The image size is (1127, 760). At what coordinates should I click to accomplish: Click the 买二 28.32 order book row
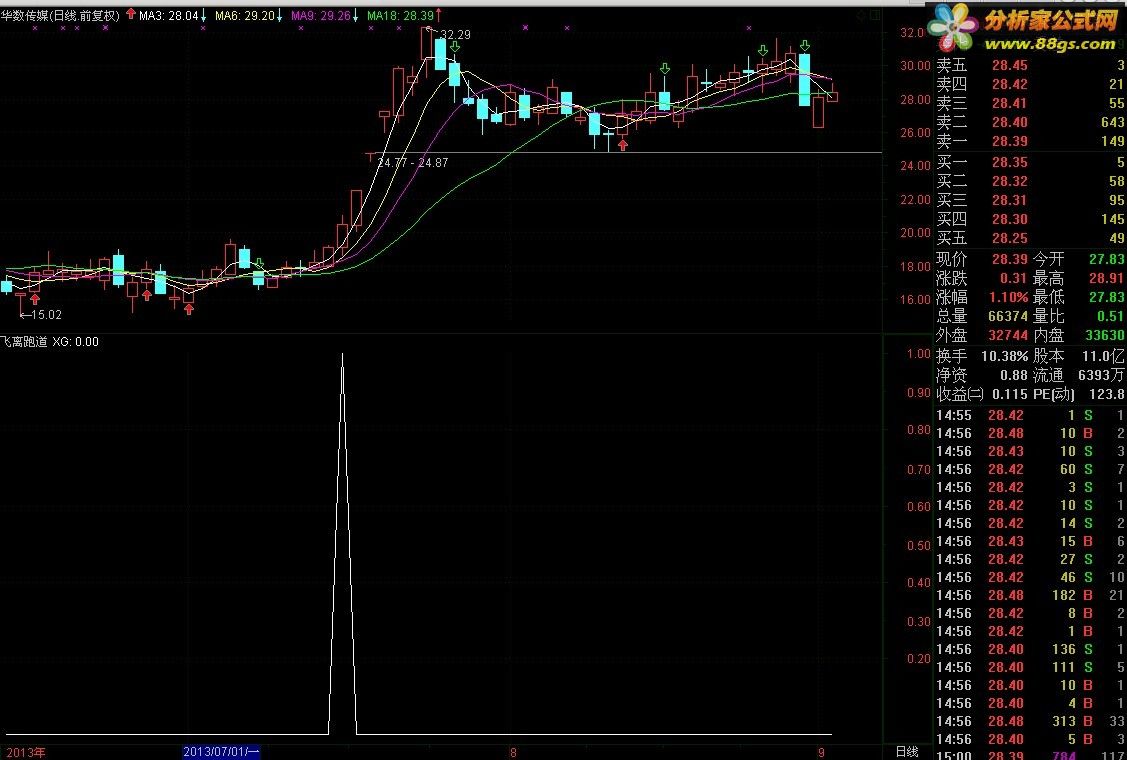click(1030, 181)
